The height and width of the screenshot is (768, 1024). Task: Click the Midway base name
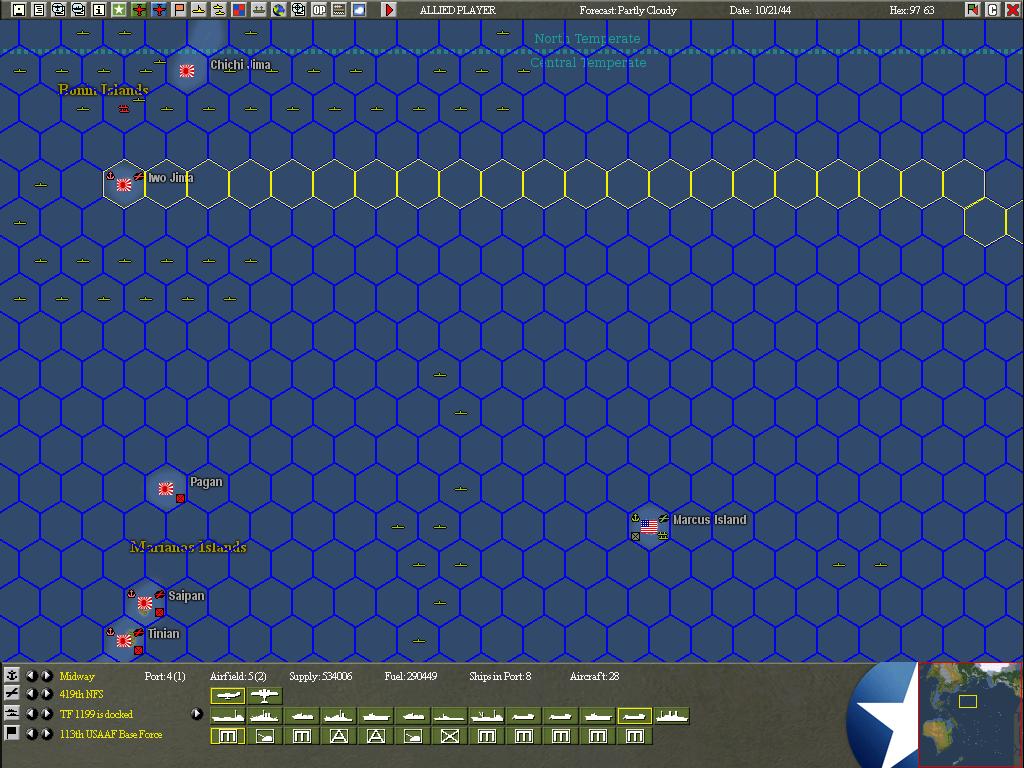pyautogui.click(x=77, y=676)
